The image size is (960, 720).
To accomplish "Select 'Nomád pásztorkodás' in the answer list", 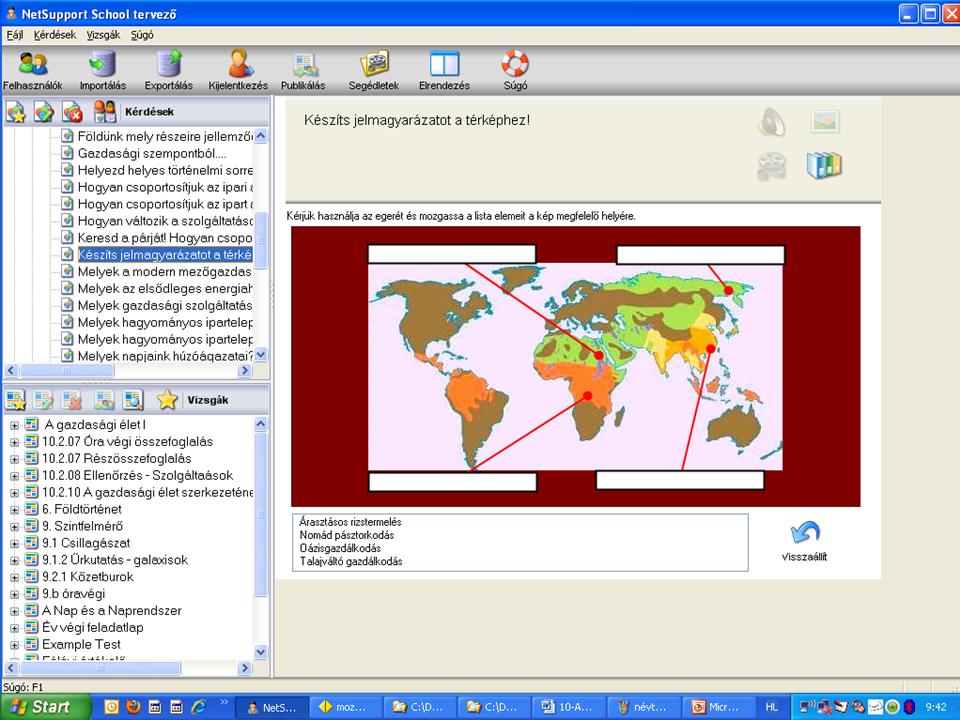I will (346, 535).
